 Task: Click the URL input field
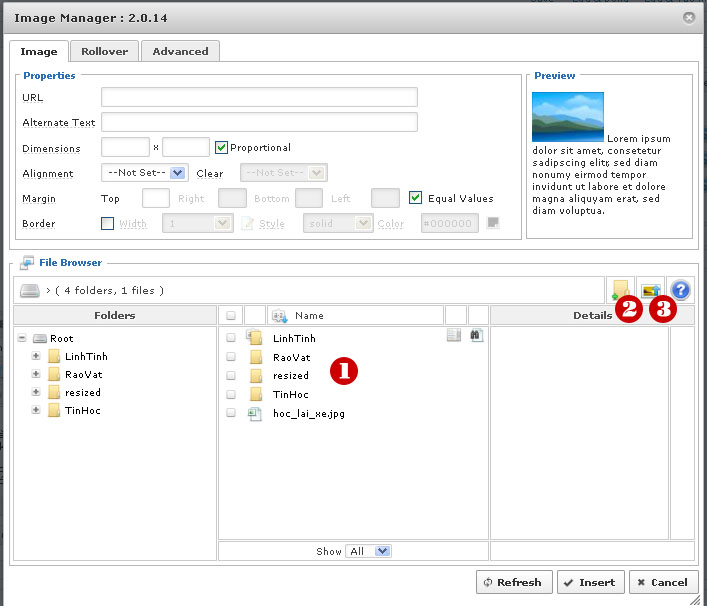tap(259, 97)
